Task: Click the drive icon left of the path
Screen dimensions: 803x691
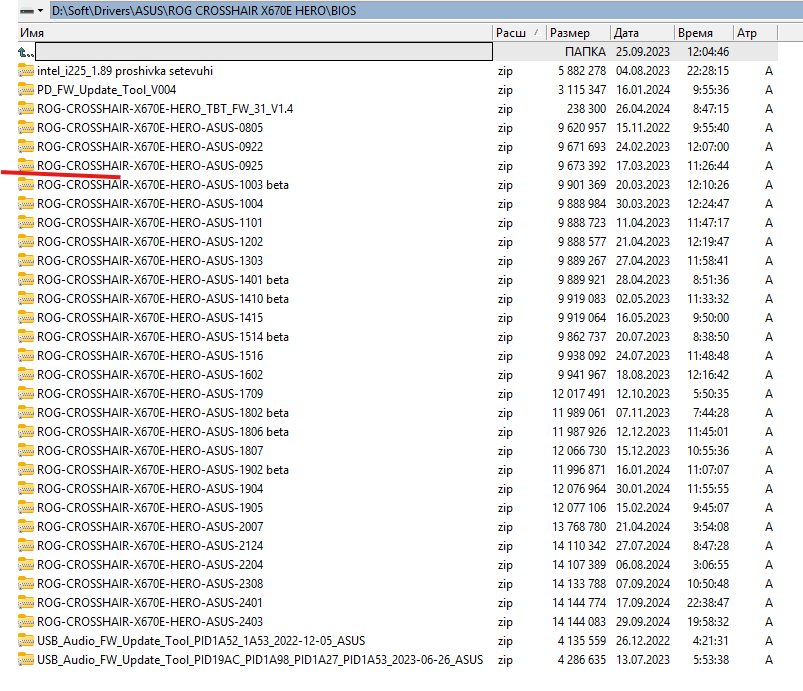Action: 27,11
